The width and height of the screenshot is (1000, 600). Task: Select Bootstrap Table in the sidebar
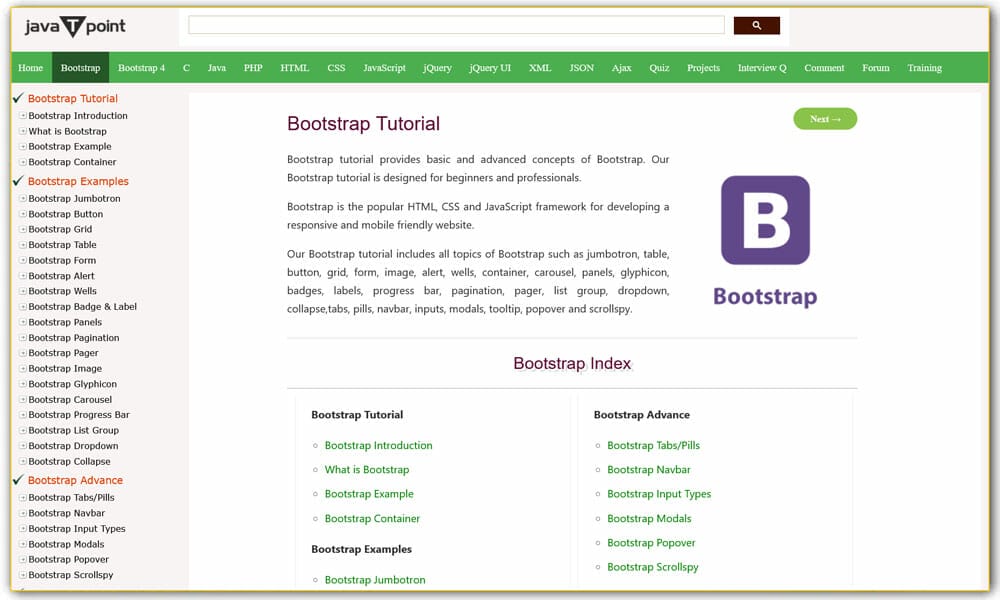pos(65,244)
